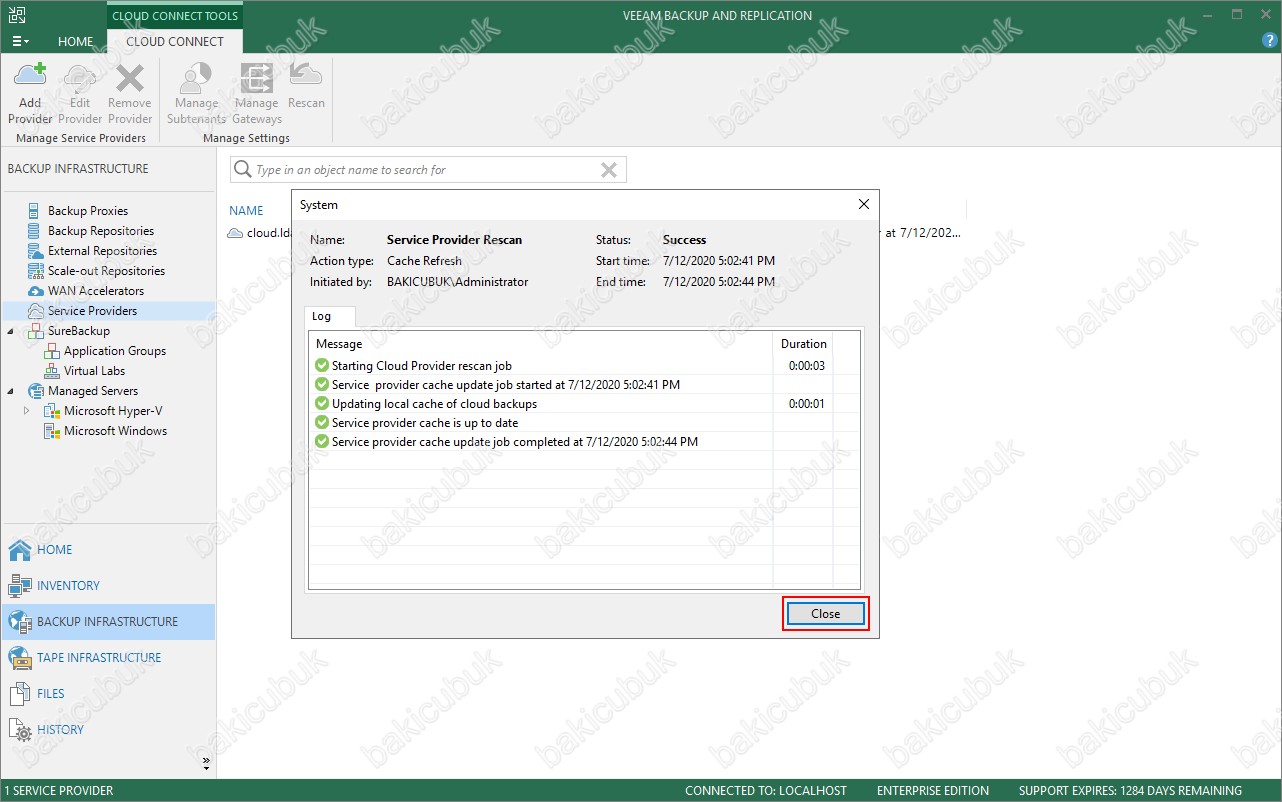Click the Microsoft Hyper-V server icon

click(x=52, y=411)
